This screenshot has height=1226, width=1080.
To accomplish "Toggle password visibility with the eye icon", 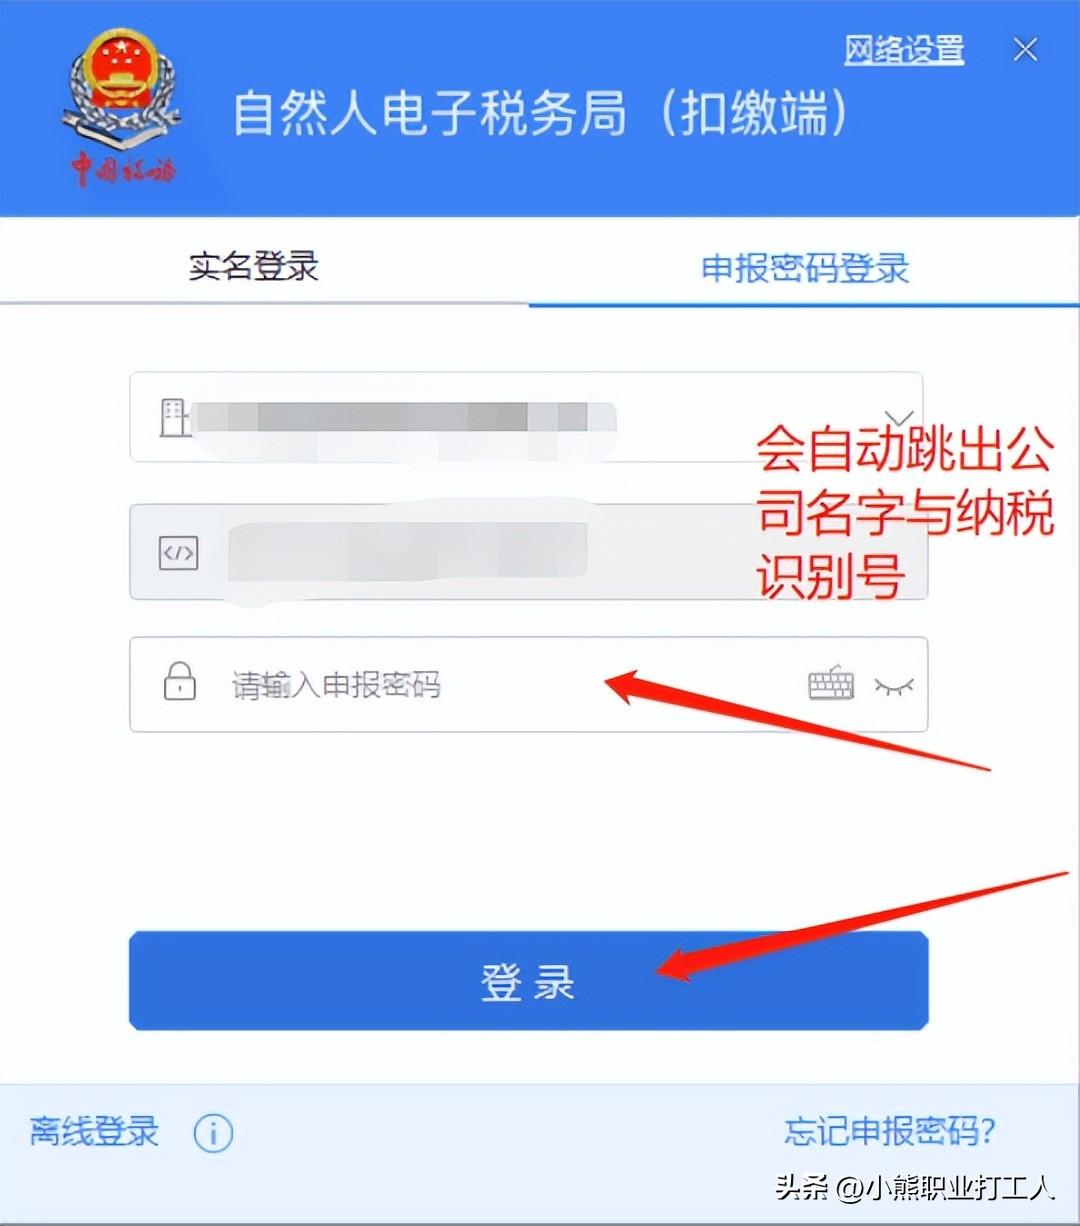I will pyautogui.click(x=894, y=686).
